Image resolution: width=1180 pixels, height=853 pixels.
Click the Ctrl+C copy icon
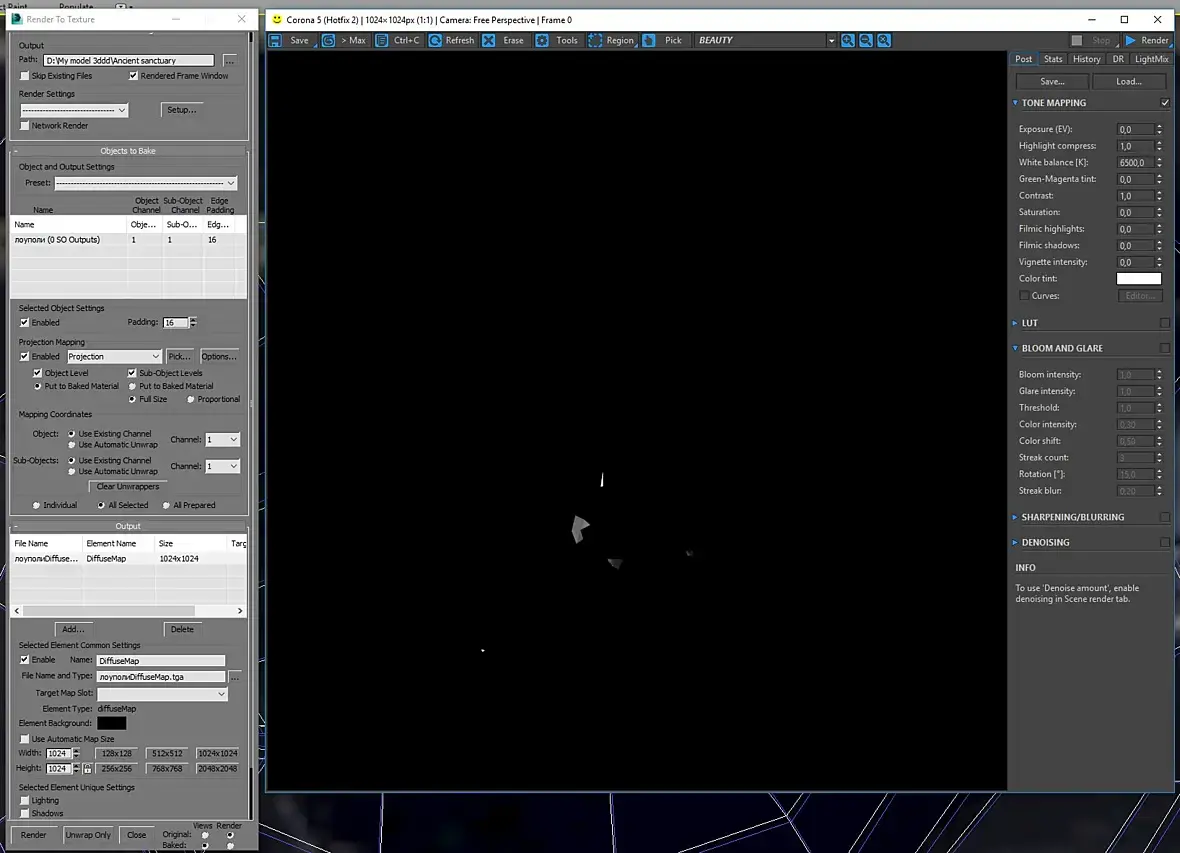point(382,41)
